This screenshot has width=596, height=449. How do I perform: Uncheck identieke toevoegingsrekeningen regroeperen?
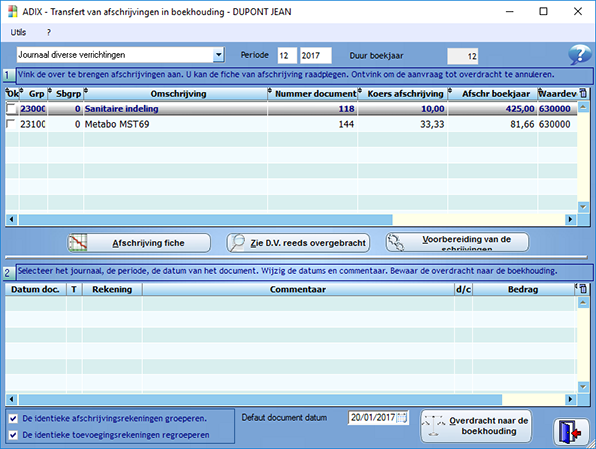[x=13, y=435]
